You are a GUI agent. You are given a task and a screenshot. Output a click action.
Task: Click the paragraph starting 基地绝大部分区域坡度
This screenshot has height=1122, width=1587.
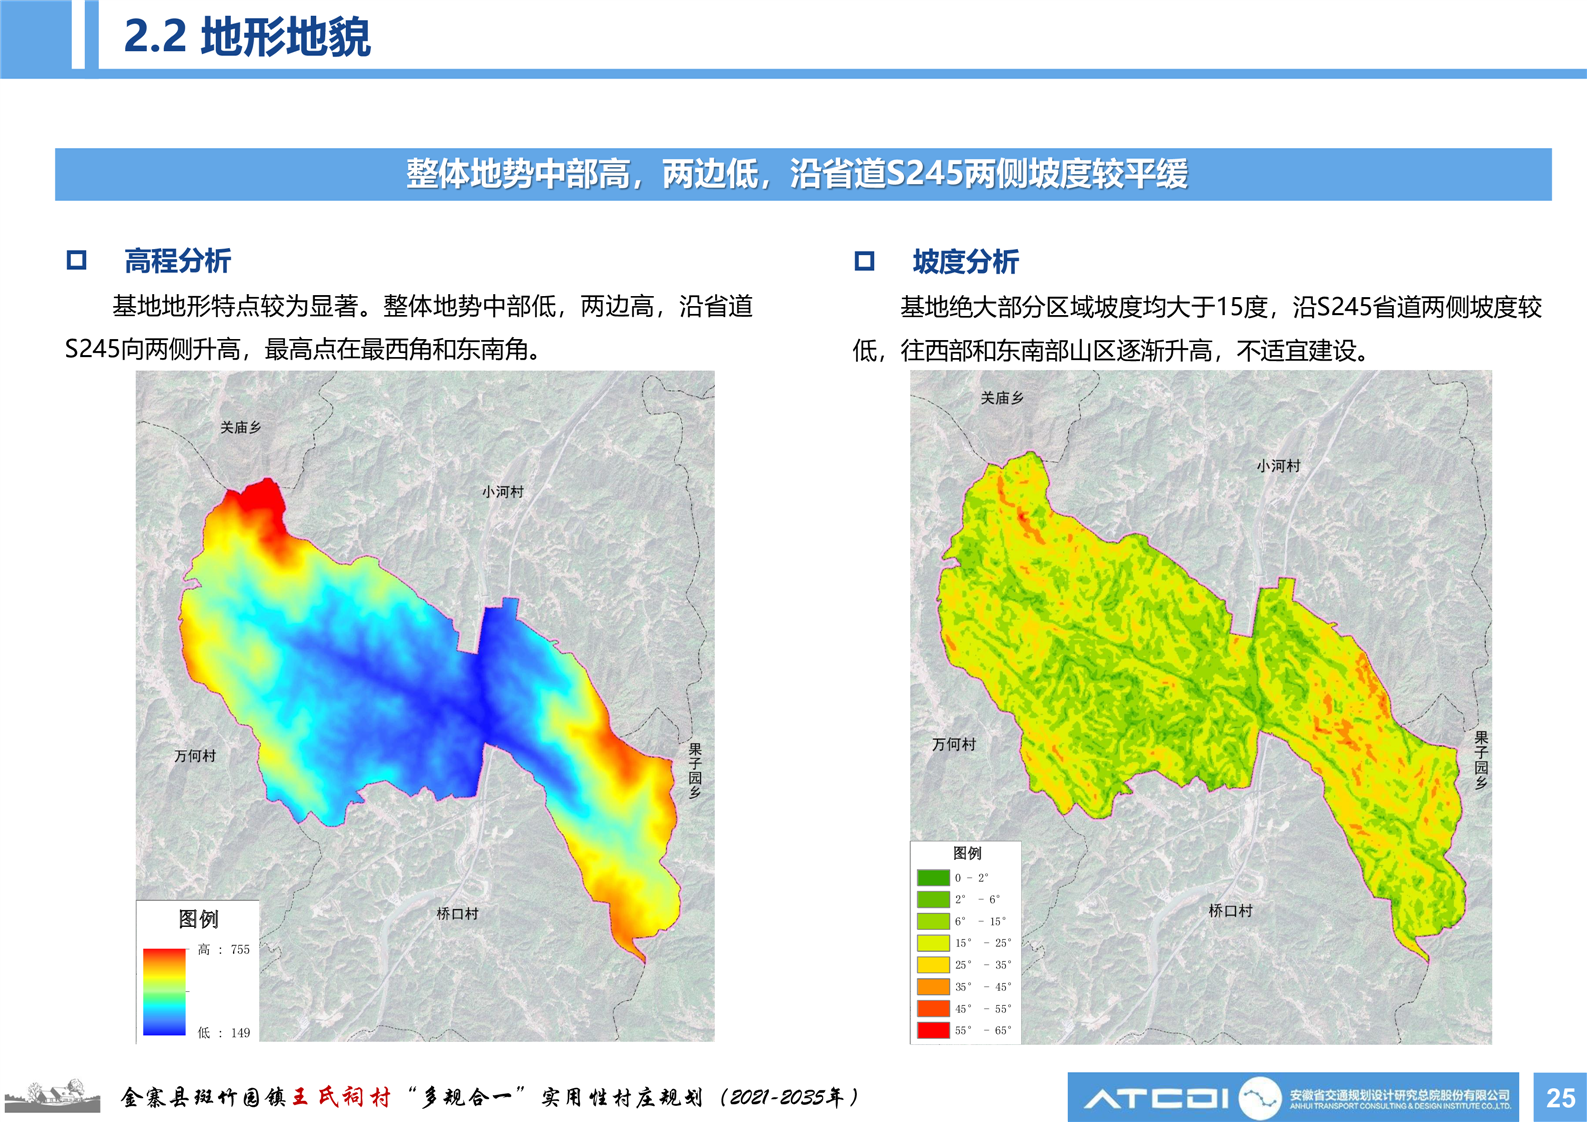[1197, 328]
